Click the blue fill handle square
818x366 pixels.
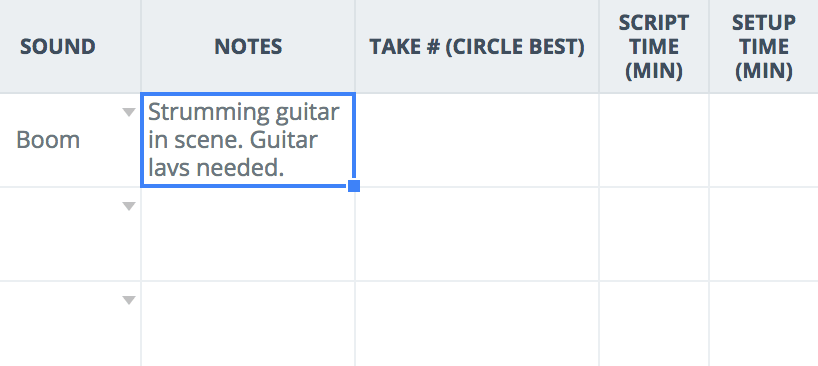(354, 186)
